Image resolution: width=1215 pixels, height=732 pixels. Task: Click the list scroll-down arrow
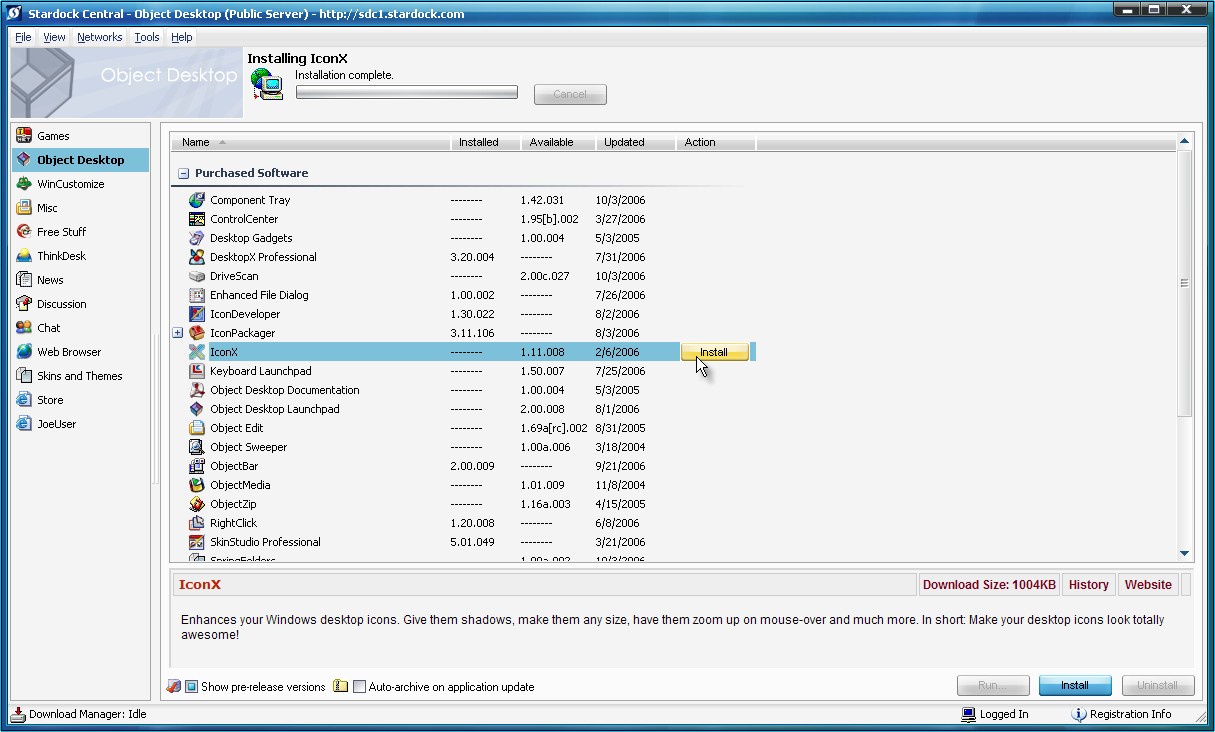(1184, 553)
